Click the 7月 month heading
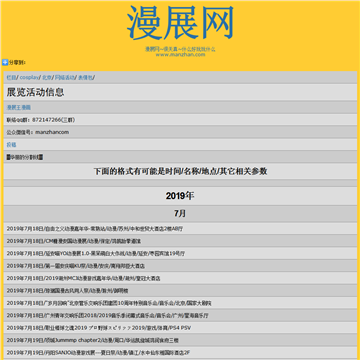The image size is (360, 360). coord(180,214)
